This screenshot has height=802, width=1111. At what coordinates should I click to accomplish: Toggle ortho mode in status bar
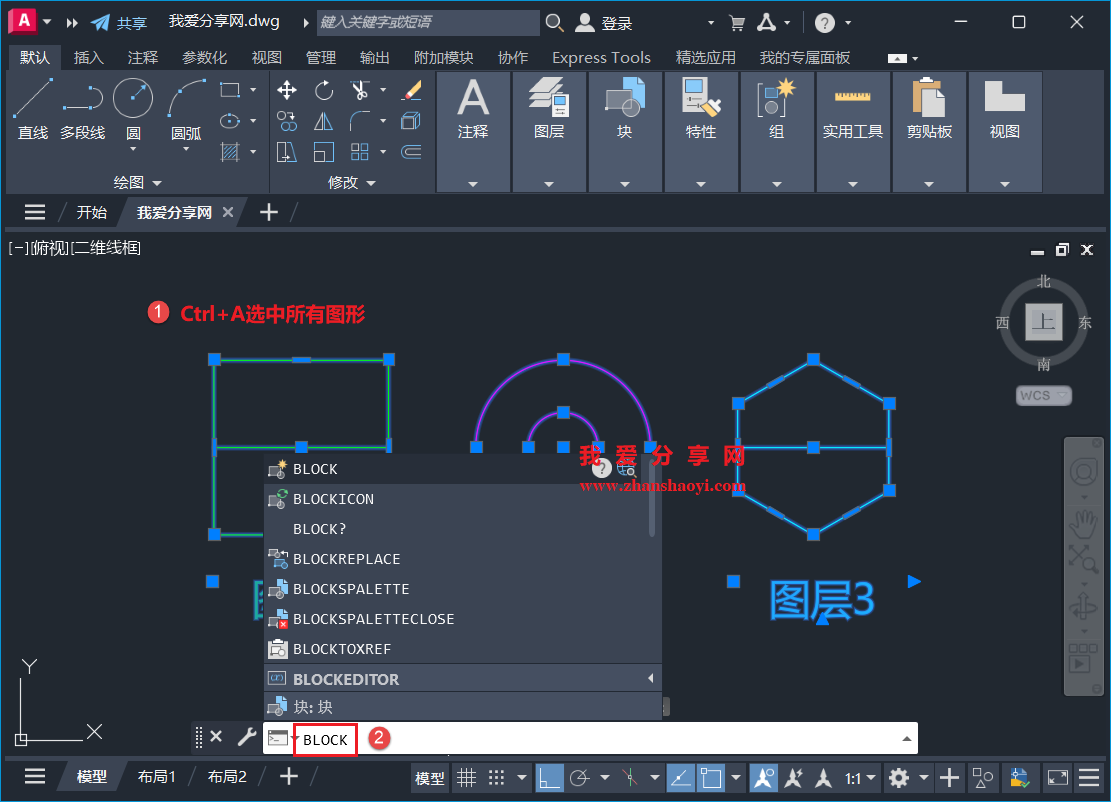[549, 777]
